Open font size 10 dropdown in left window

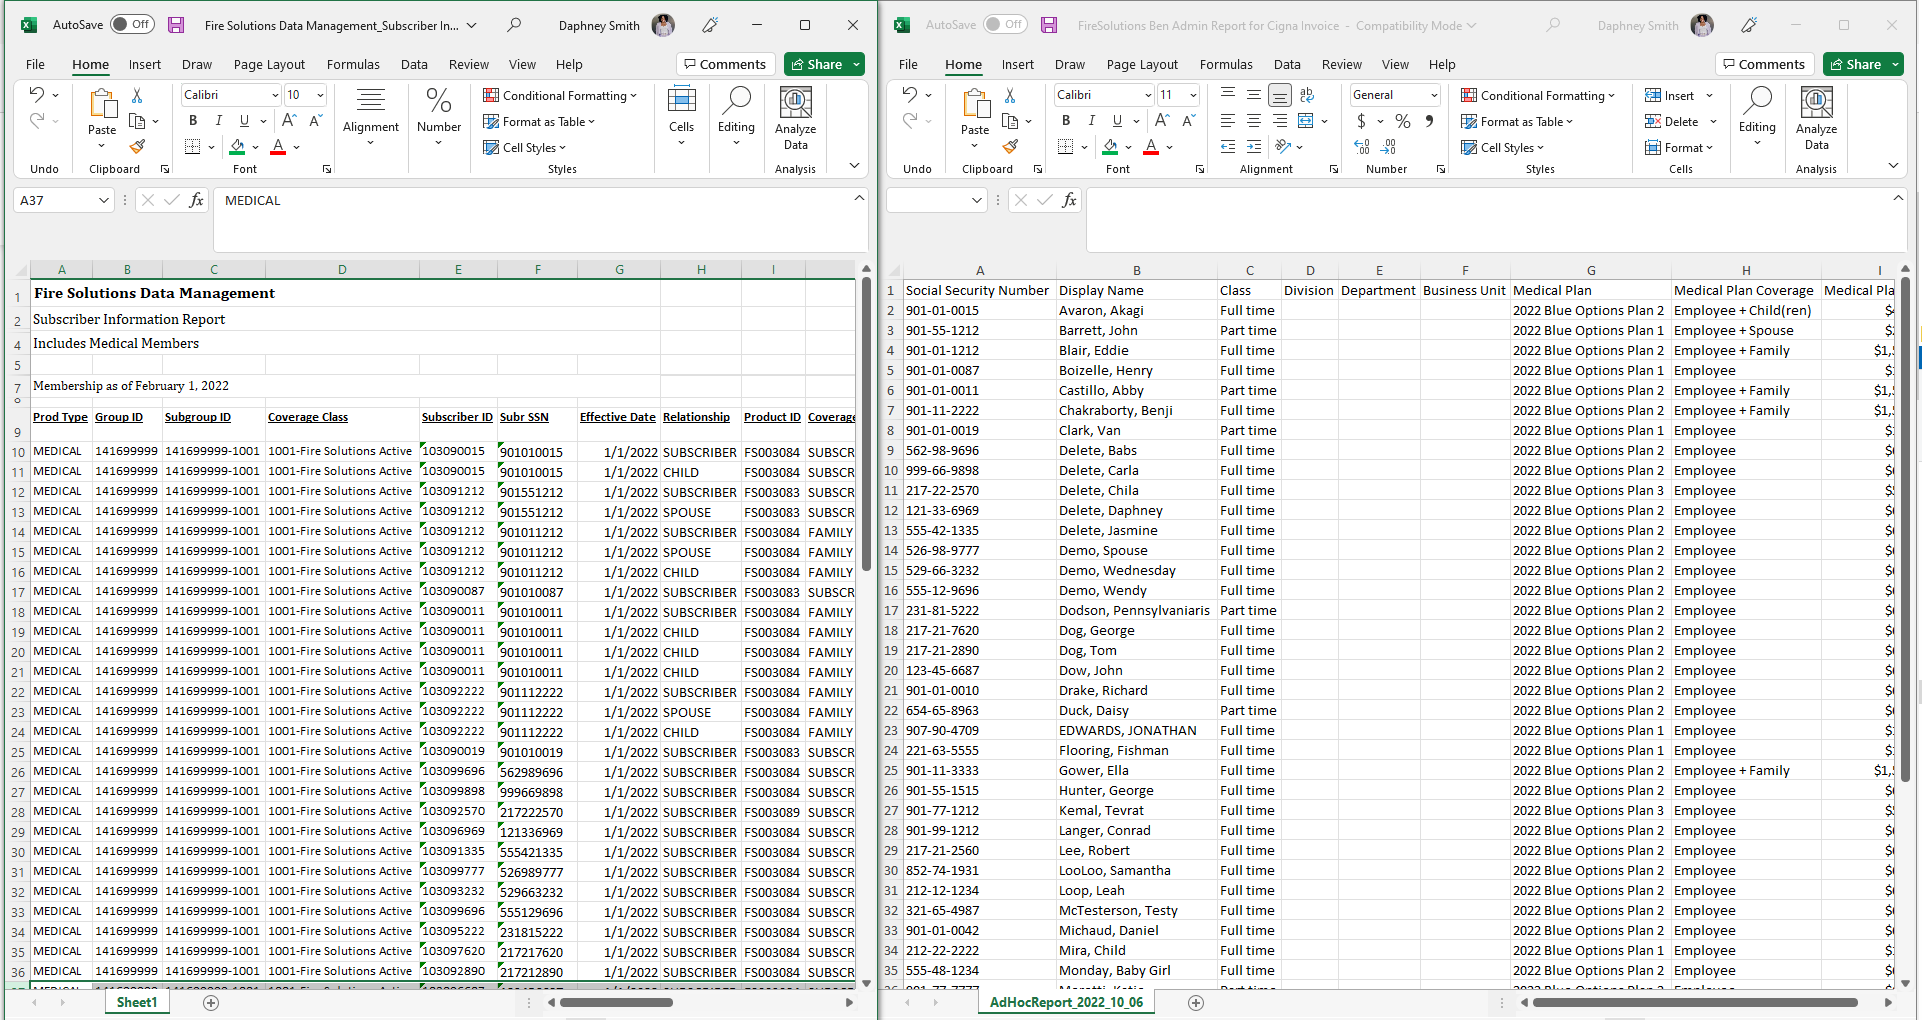(x=320, y=95)
